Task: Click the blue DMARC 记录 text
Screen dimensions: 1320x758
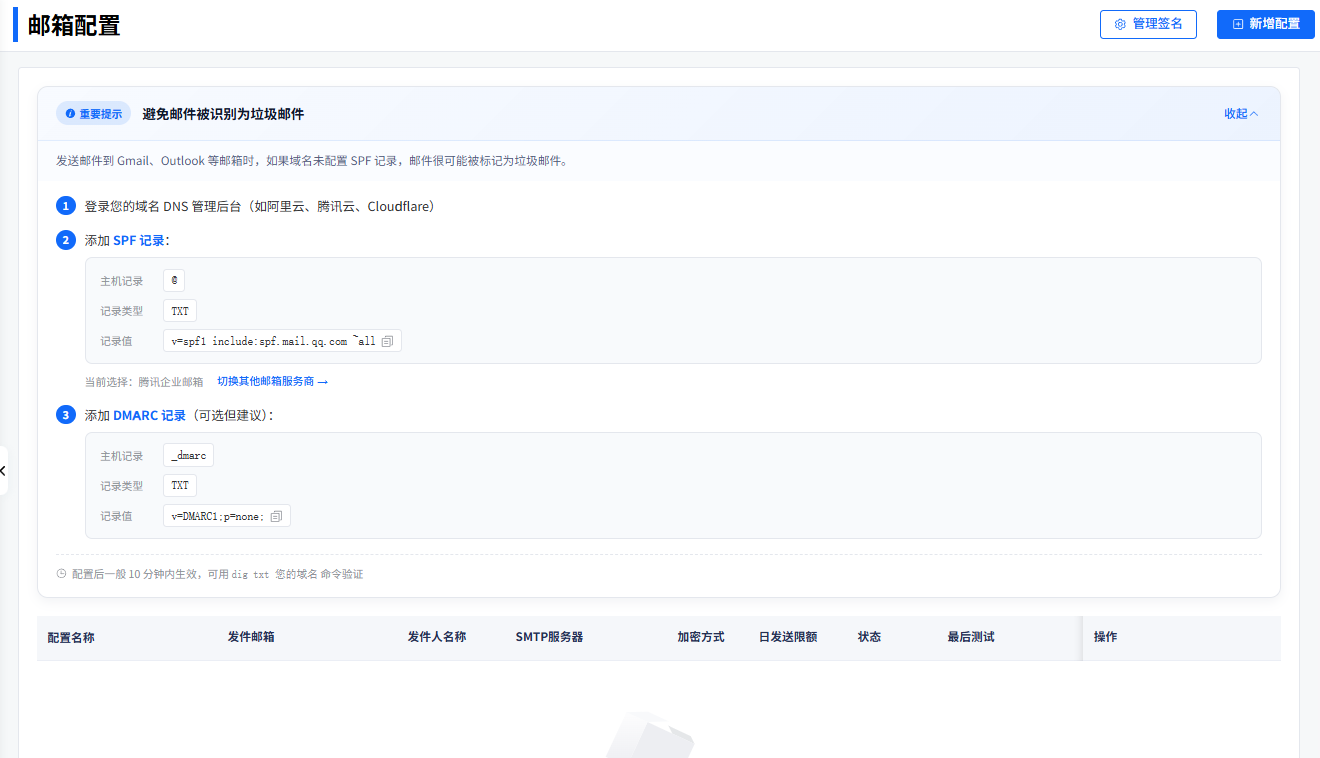Action: point(149,415)
